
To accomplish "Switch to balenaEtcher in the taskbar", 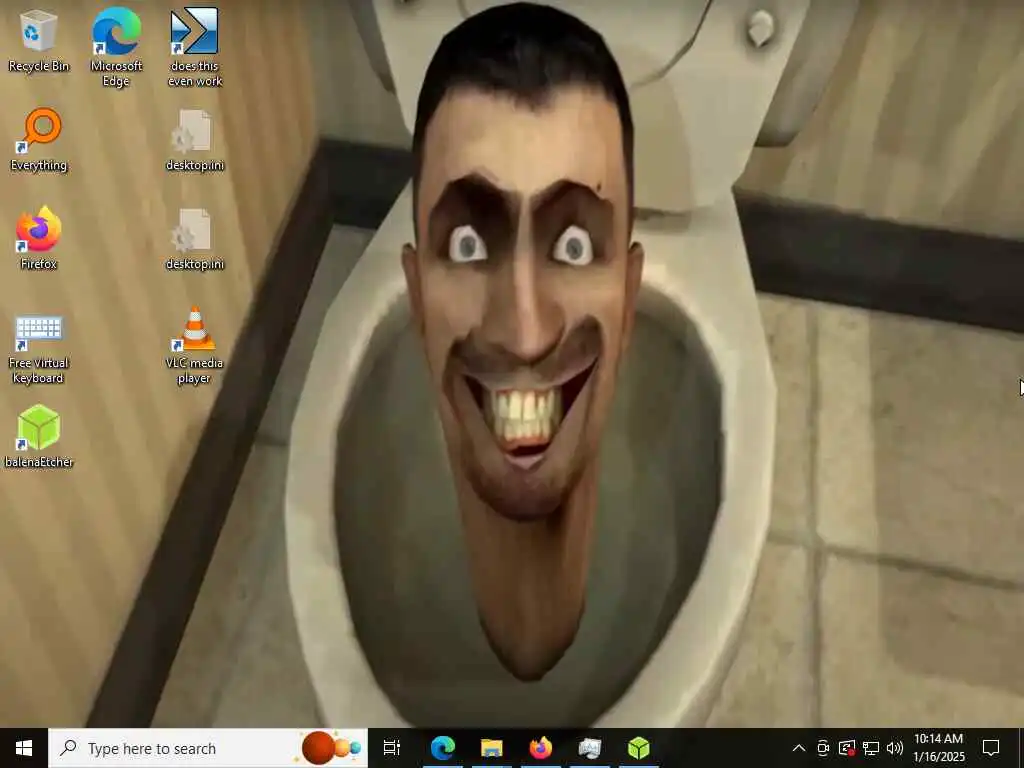I will coord(639,748).
